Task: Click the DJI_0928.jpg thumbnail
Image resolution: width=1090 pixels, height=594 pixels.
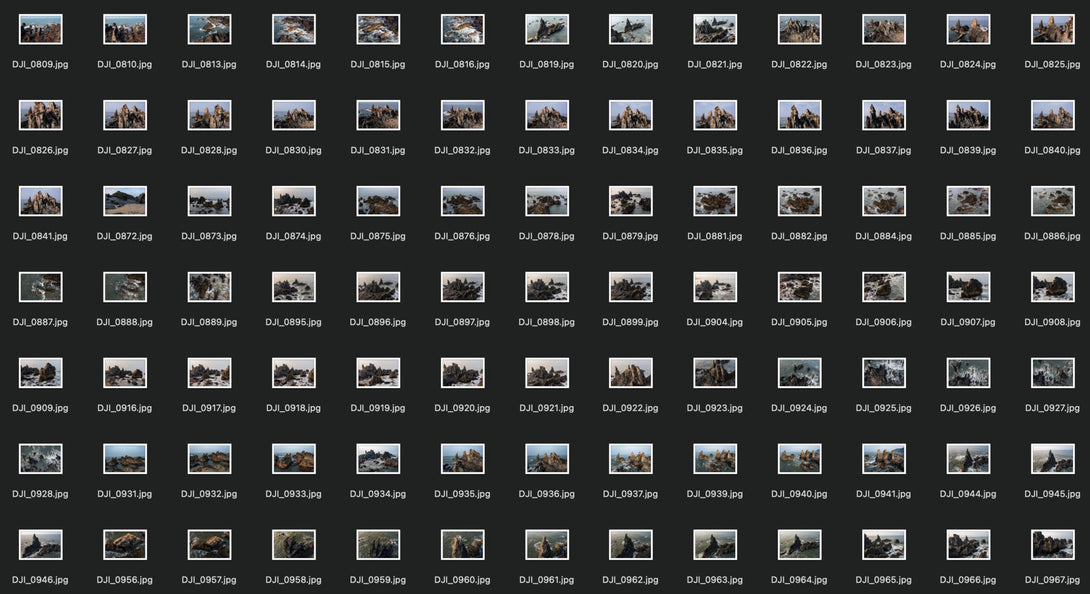Action: point(40,459)
